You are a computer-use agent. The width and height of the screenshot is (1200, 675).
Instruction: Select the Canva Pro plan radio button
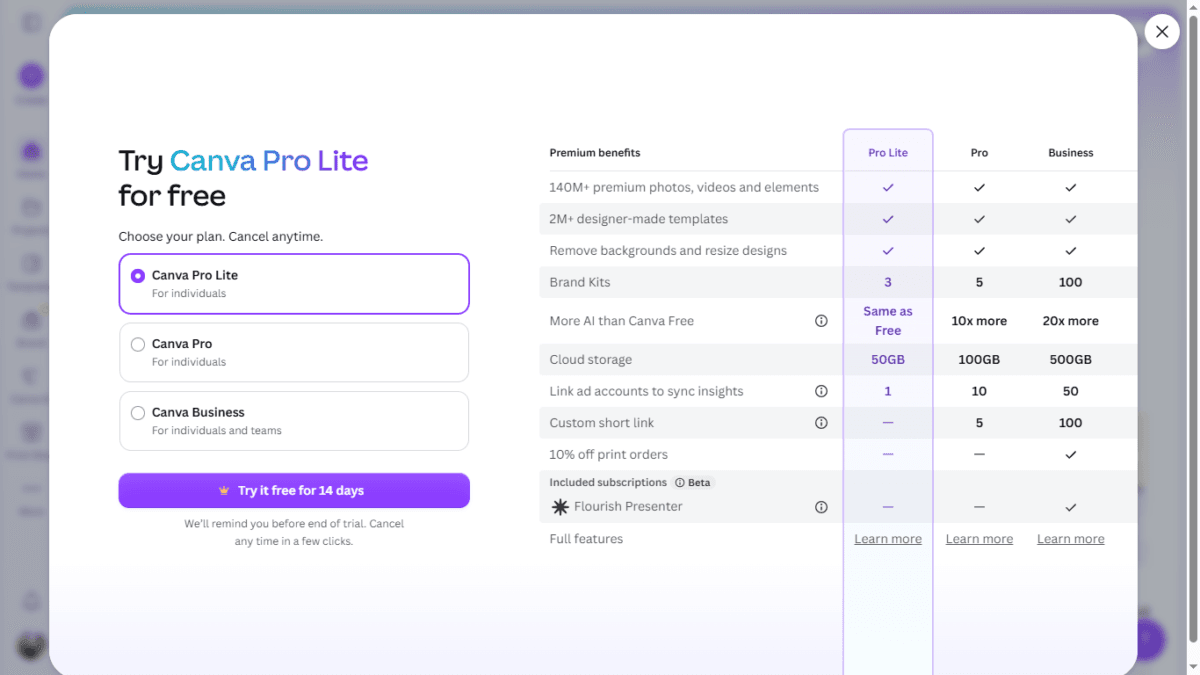(138, 344)
